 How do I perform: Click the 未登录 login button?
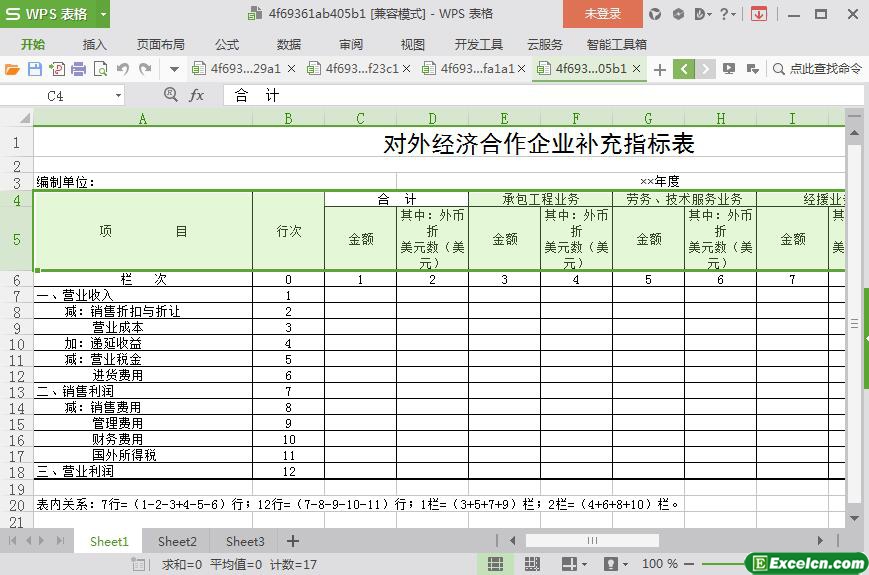coord(603,14)
